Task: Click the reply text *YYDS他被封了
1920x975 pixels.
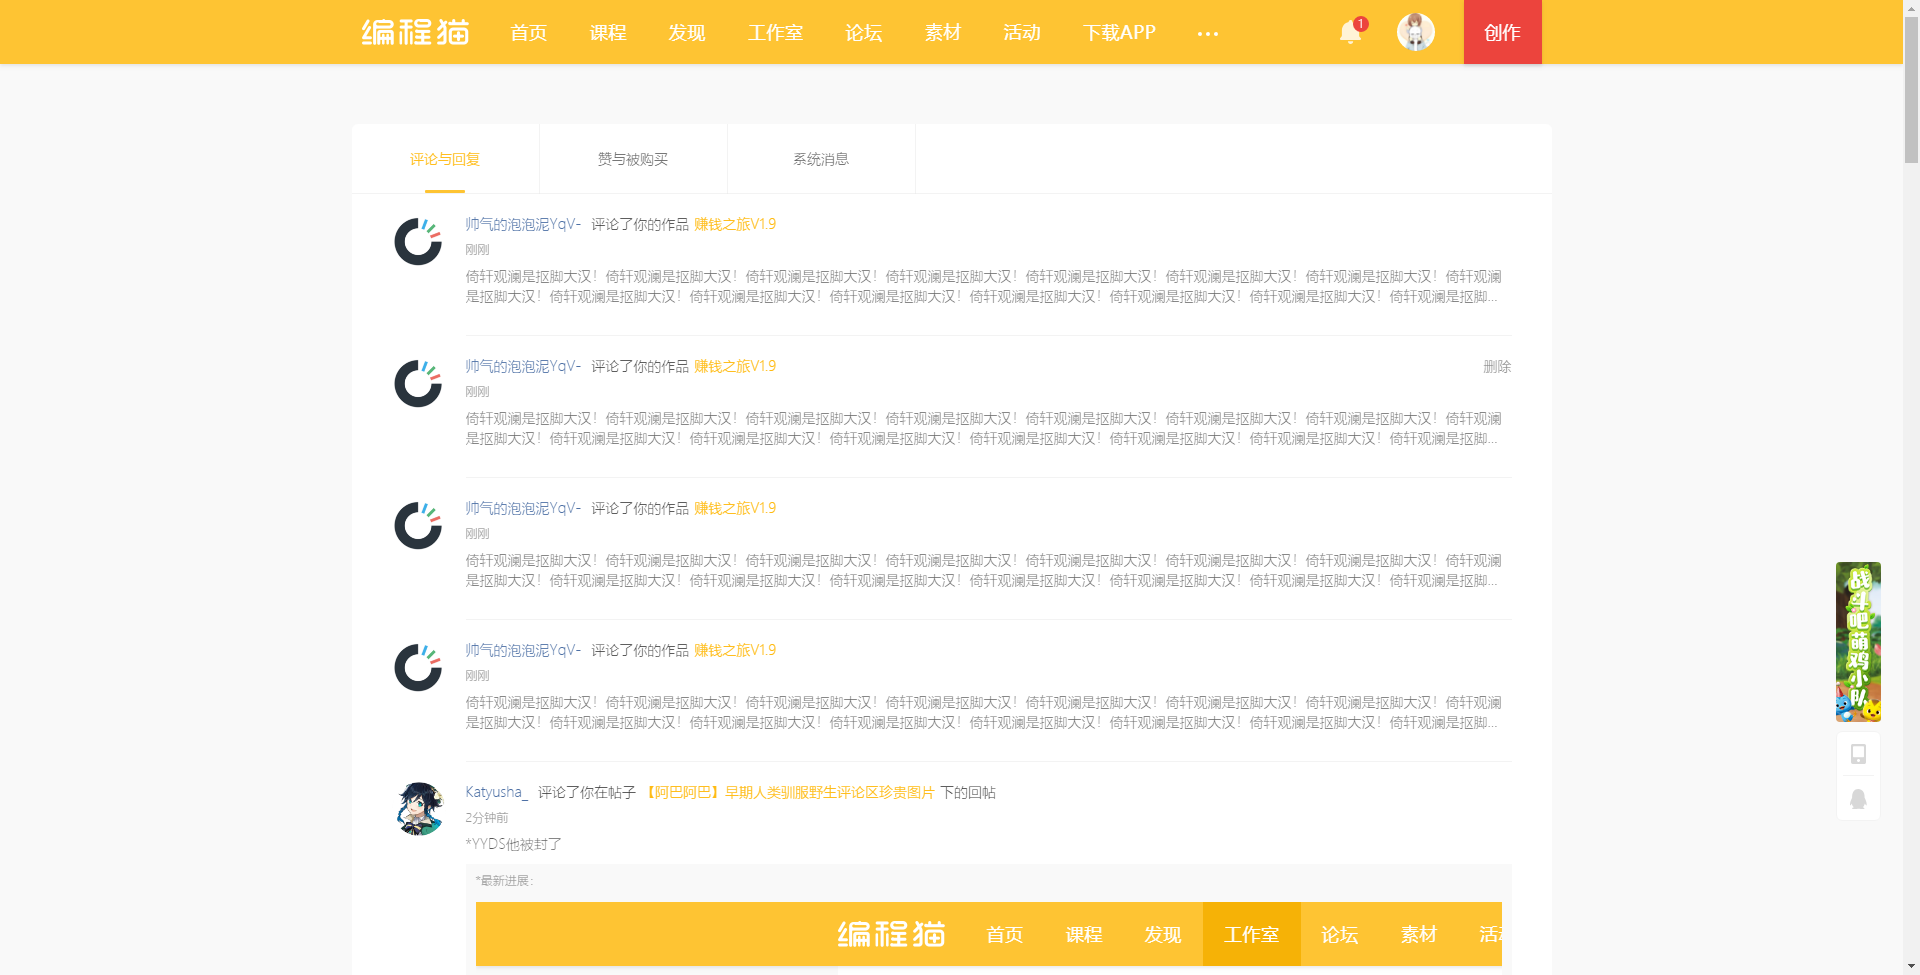Action: [513, 844]
